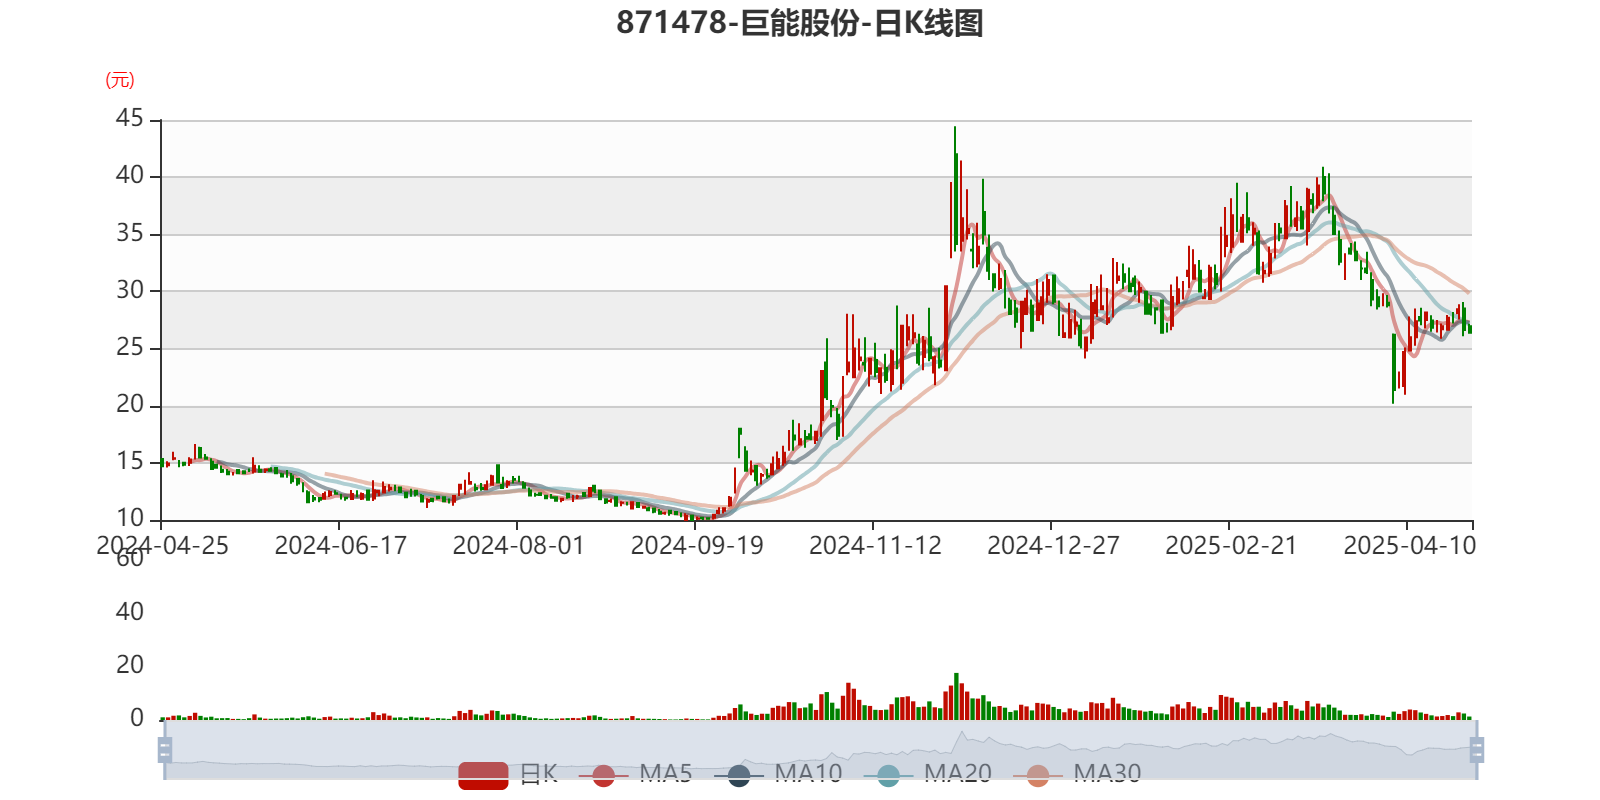This screenshot has height=800, width=1600.
Task: Click the peak in the zoom slider preview
Action: coord(962,735)
